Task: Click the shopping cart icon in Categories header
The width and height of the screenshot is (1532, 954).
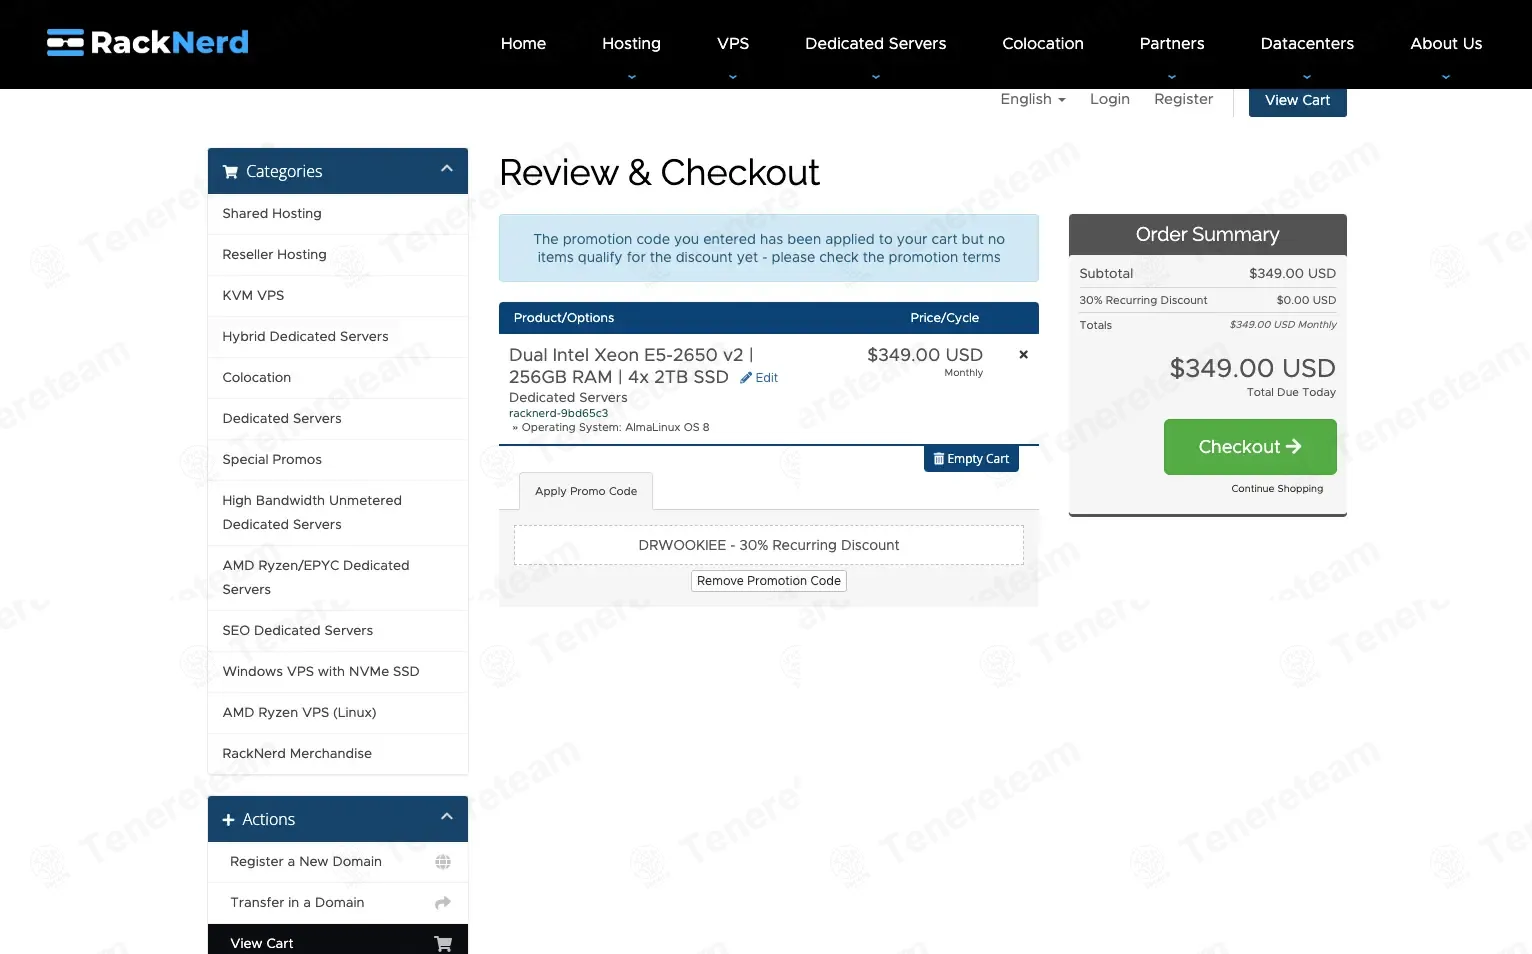Action: tap(230, 172)
